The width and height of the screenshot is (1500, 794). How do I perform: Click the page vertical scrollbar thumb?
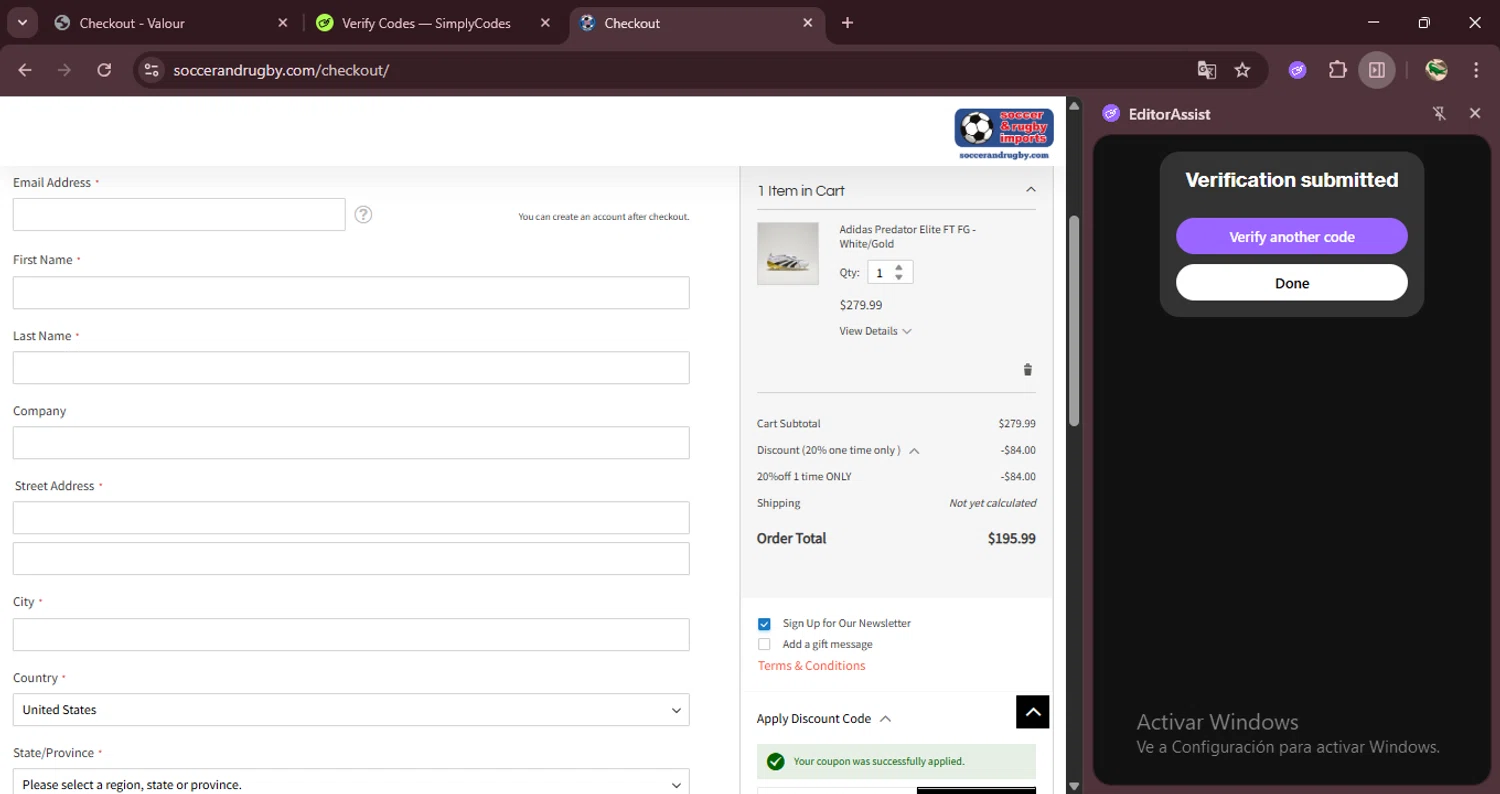point(1074,320)
